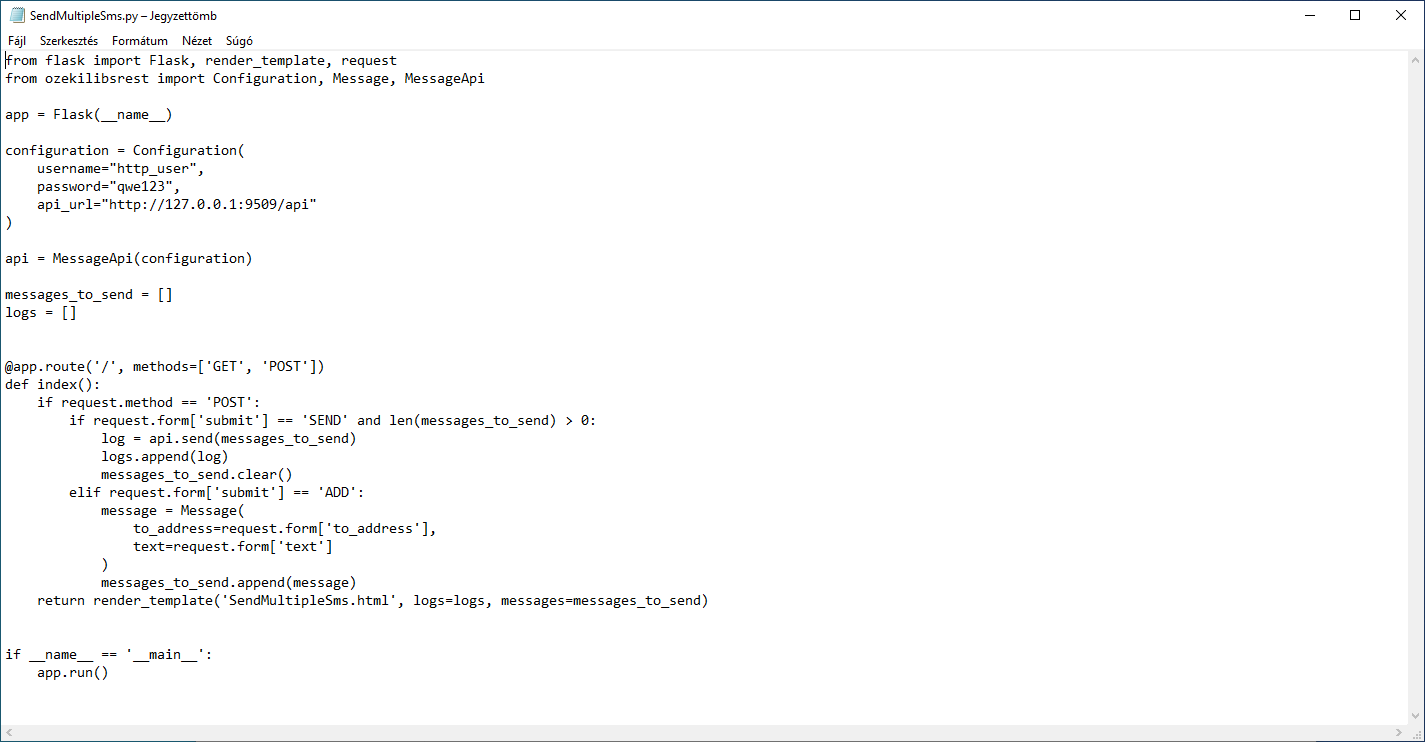This screenshot has width=1425, height=742.
Task: Open the Fájl menu
Action: click(x=17, y=41)
